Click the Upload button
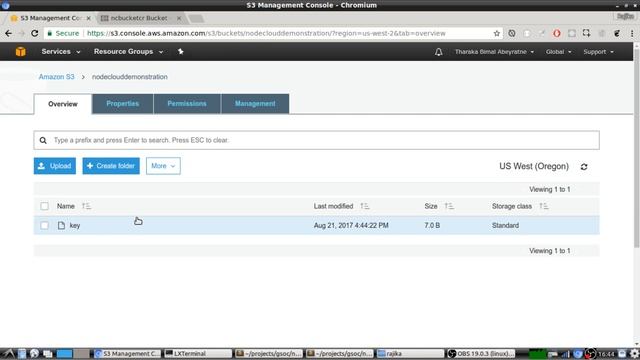 coord(55,166)
